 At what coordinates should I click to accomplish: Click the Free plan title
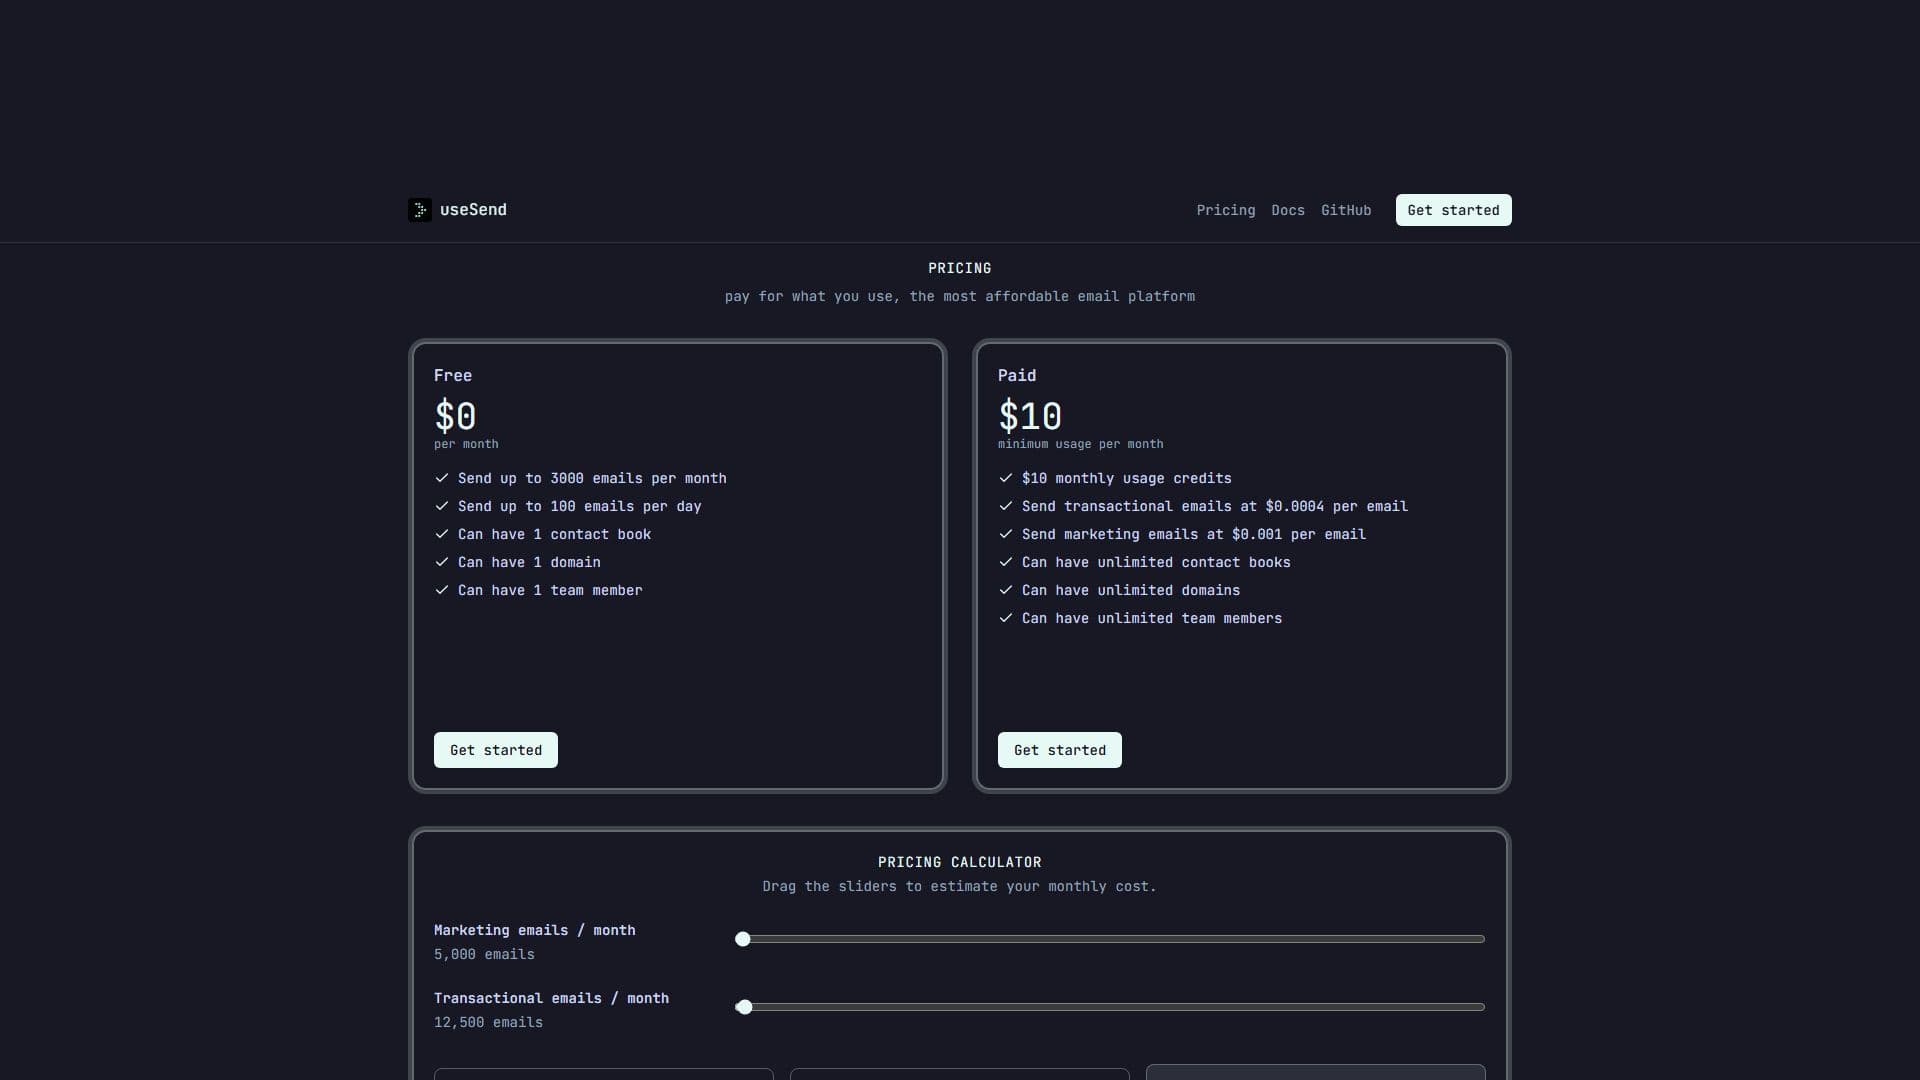tap(453, 376)
